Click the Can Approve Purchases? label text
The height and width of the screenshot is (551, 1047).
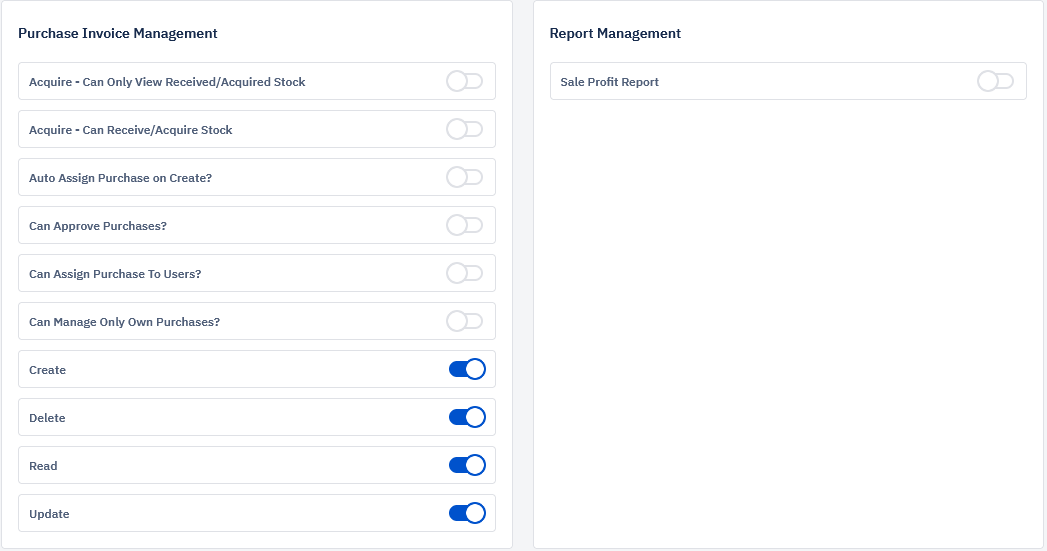[x=98, y=226]
